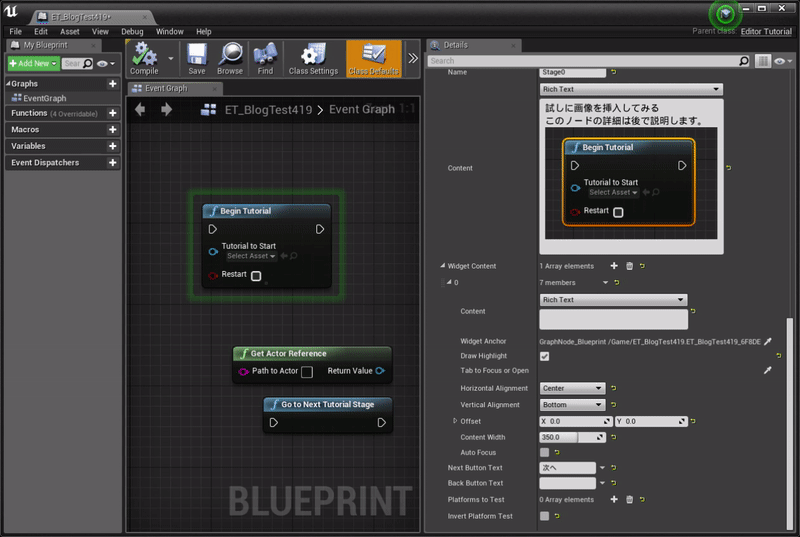Viewport: 800px width, 537px height.
Task: Click Content Width 350.0 slider
Action: point(572,437)
